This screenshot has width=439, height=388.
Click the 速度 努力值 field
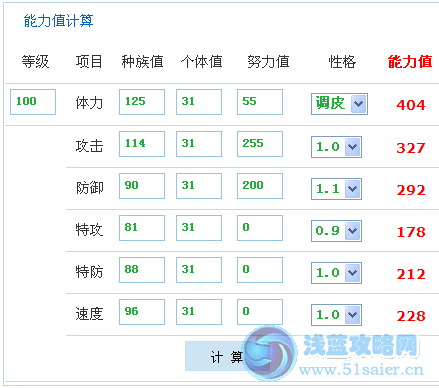[x=260, y=312]
